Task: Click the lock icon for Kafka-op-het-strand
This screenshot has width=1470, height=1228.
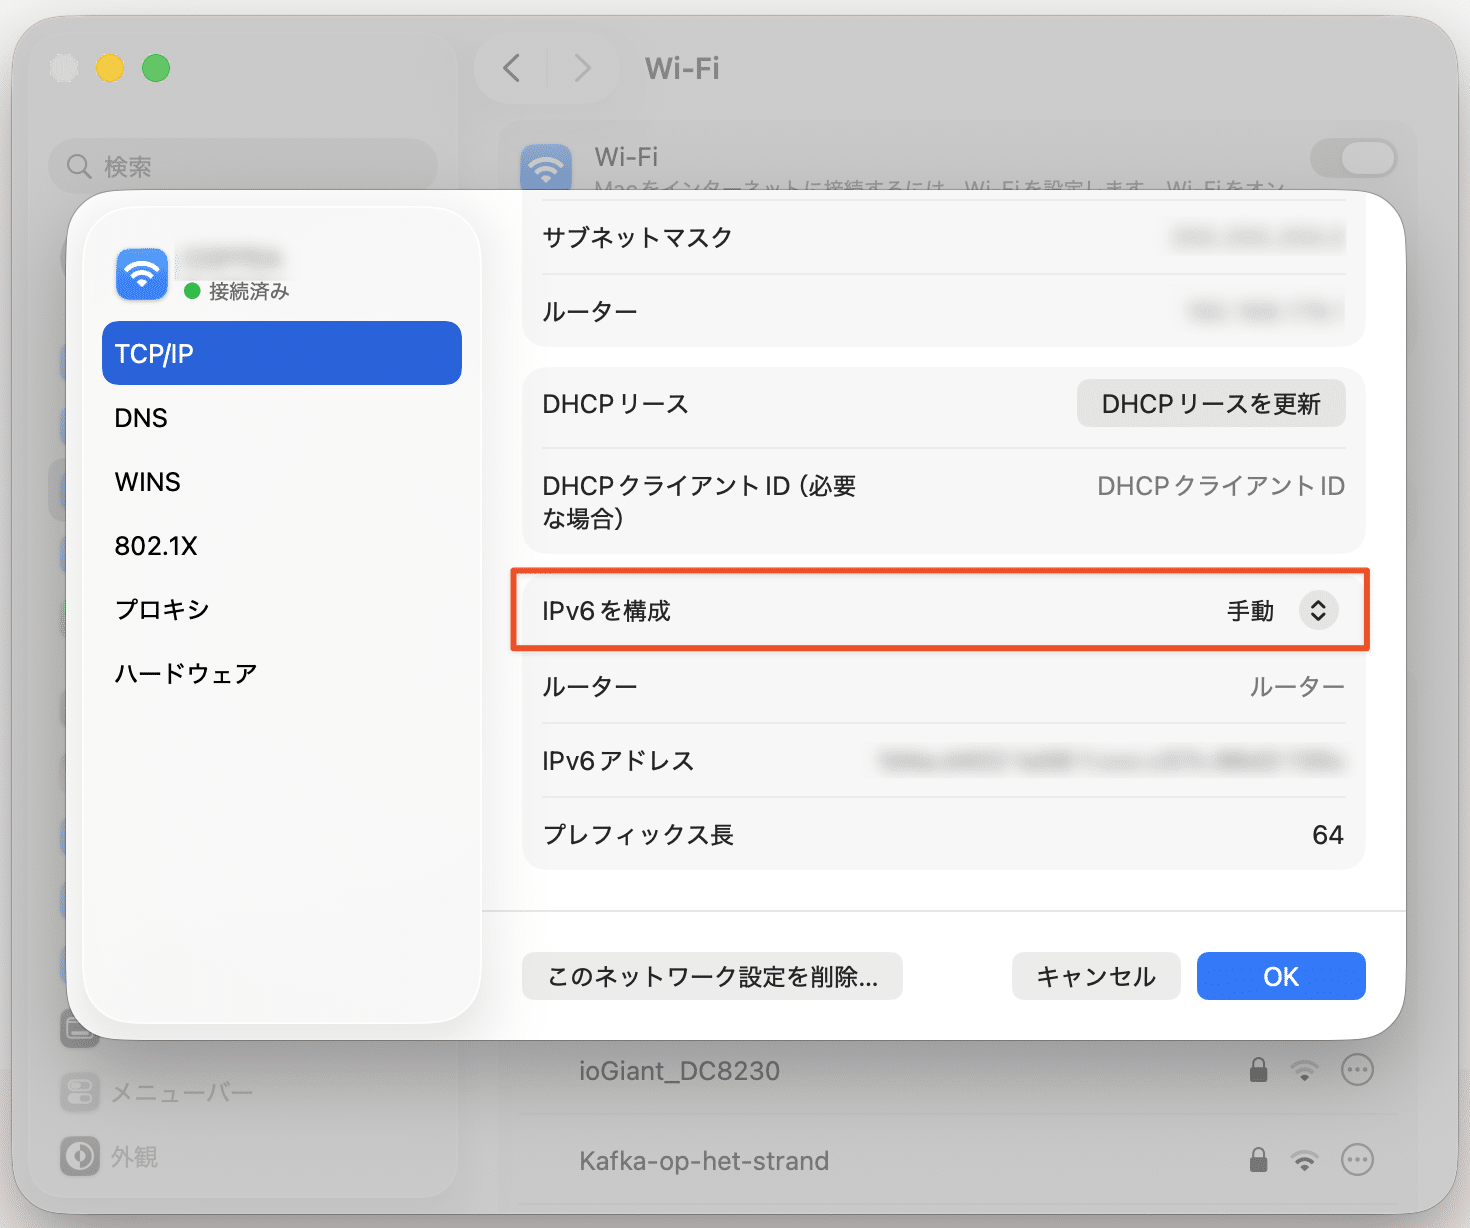Action: pos(1259,1160)
